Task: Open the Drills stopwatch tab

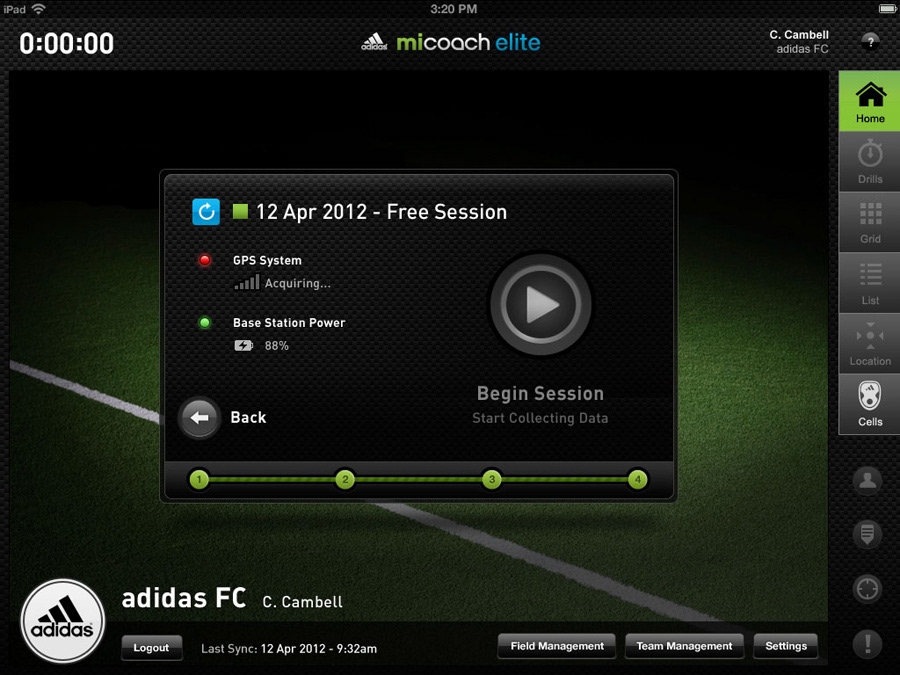Action: pyautogui.click(x=870, y=162)
